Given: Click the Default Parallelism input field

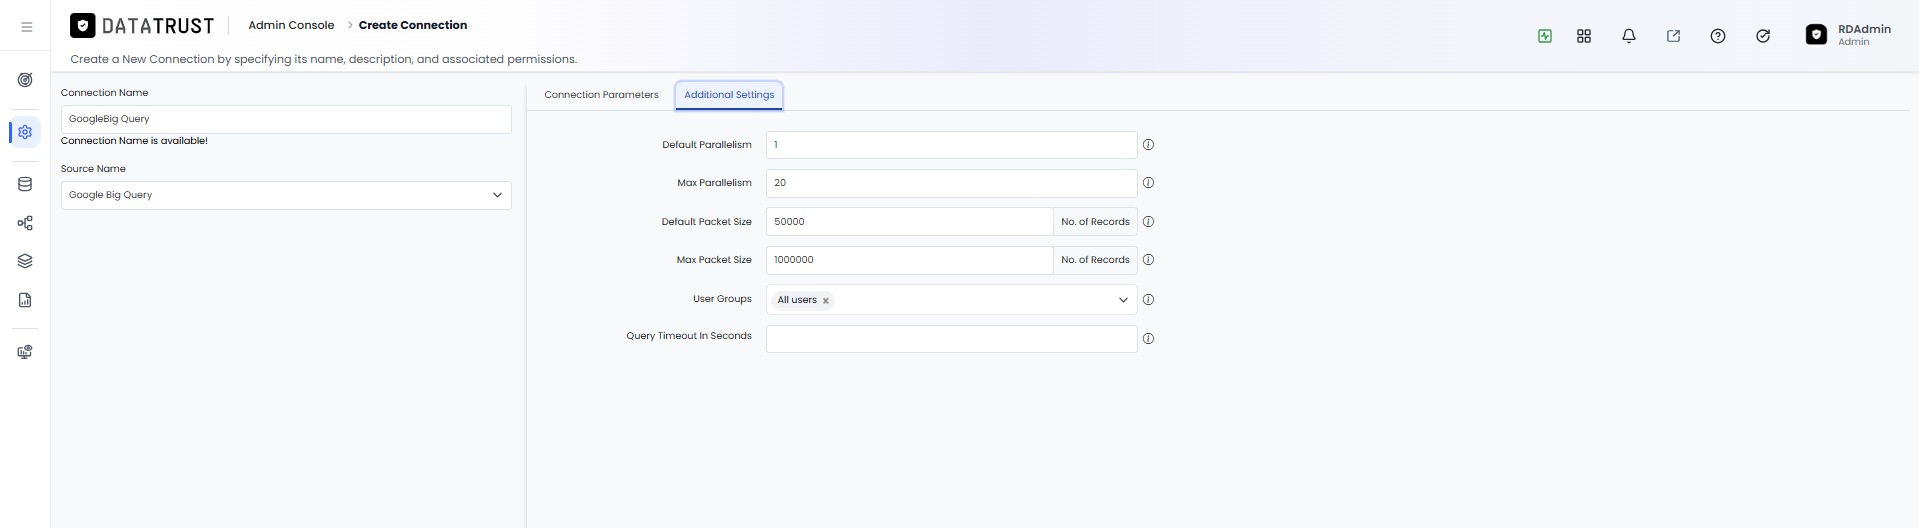Looking at the screenshot, I should point(951,145).
